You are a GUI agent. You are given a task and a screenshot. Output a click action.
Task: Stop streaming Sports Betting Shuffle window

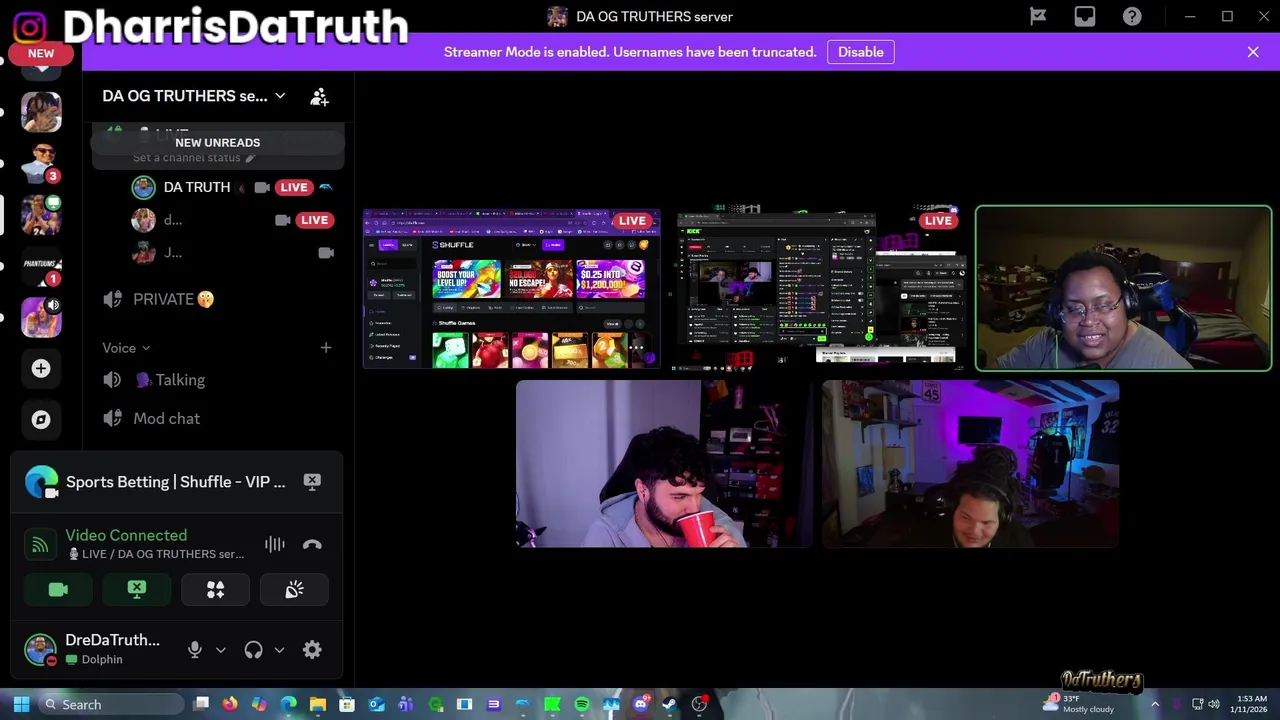pyautogui.click(x=312, y=481)
